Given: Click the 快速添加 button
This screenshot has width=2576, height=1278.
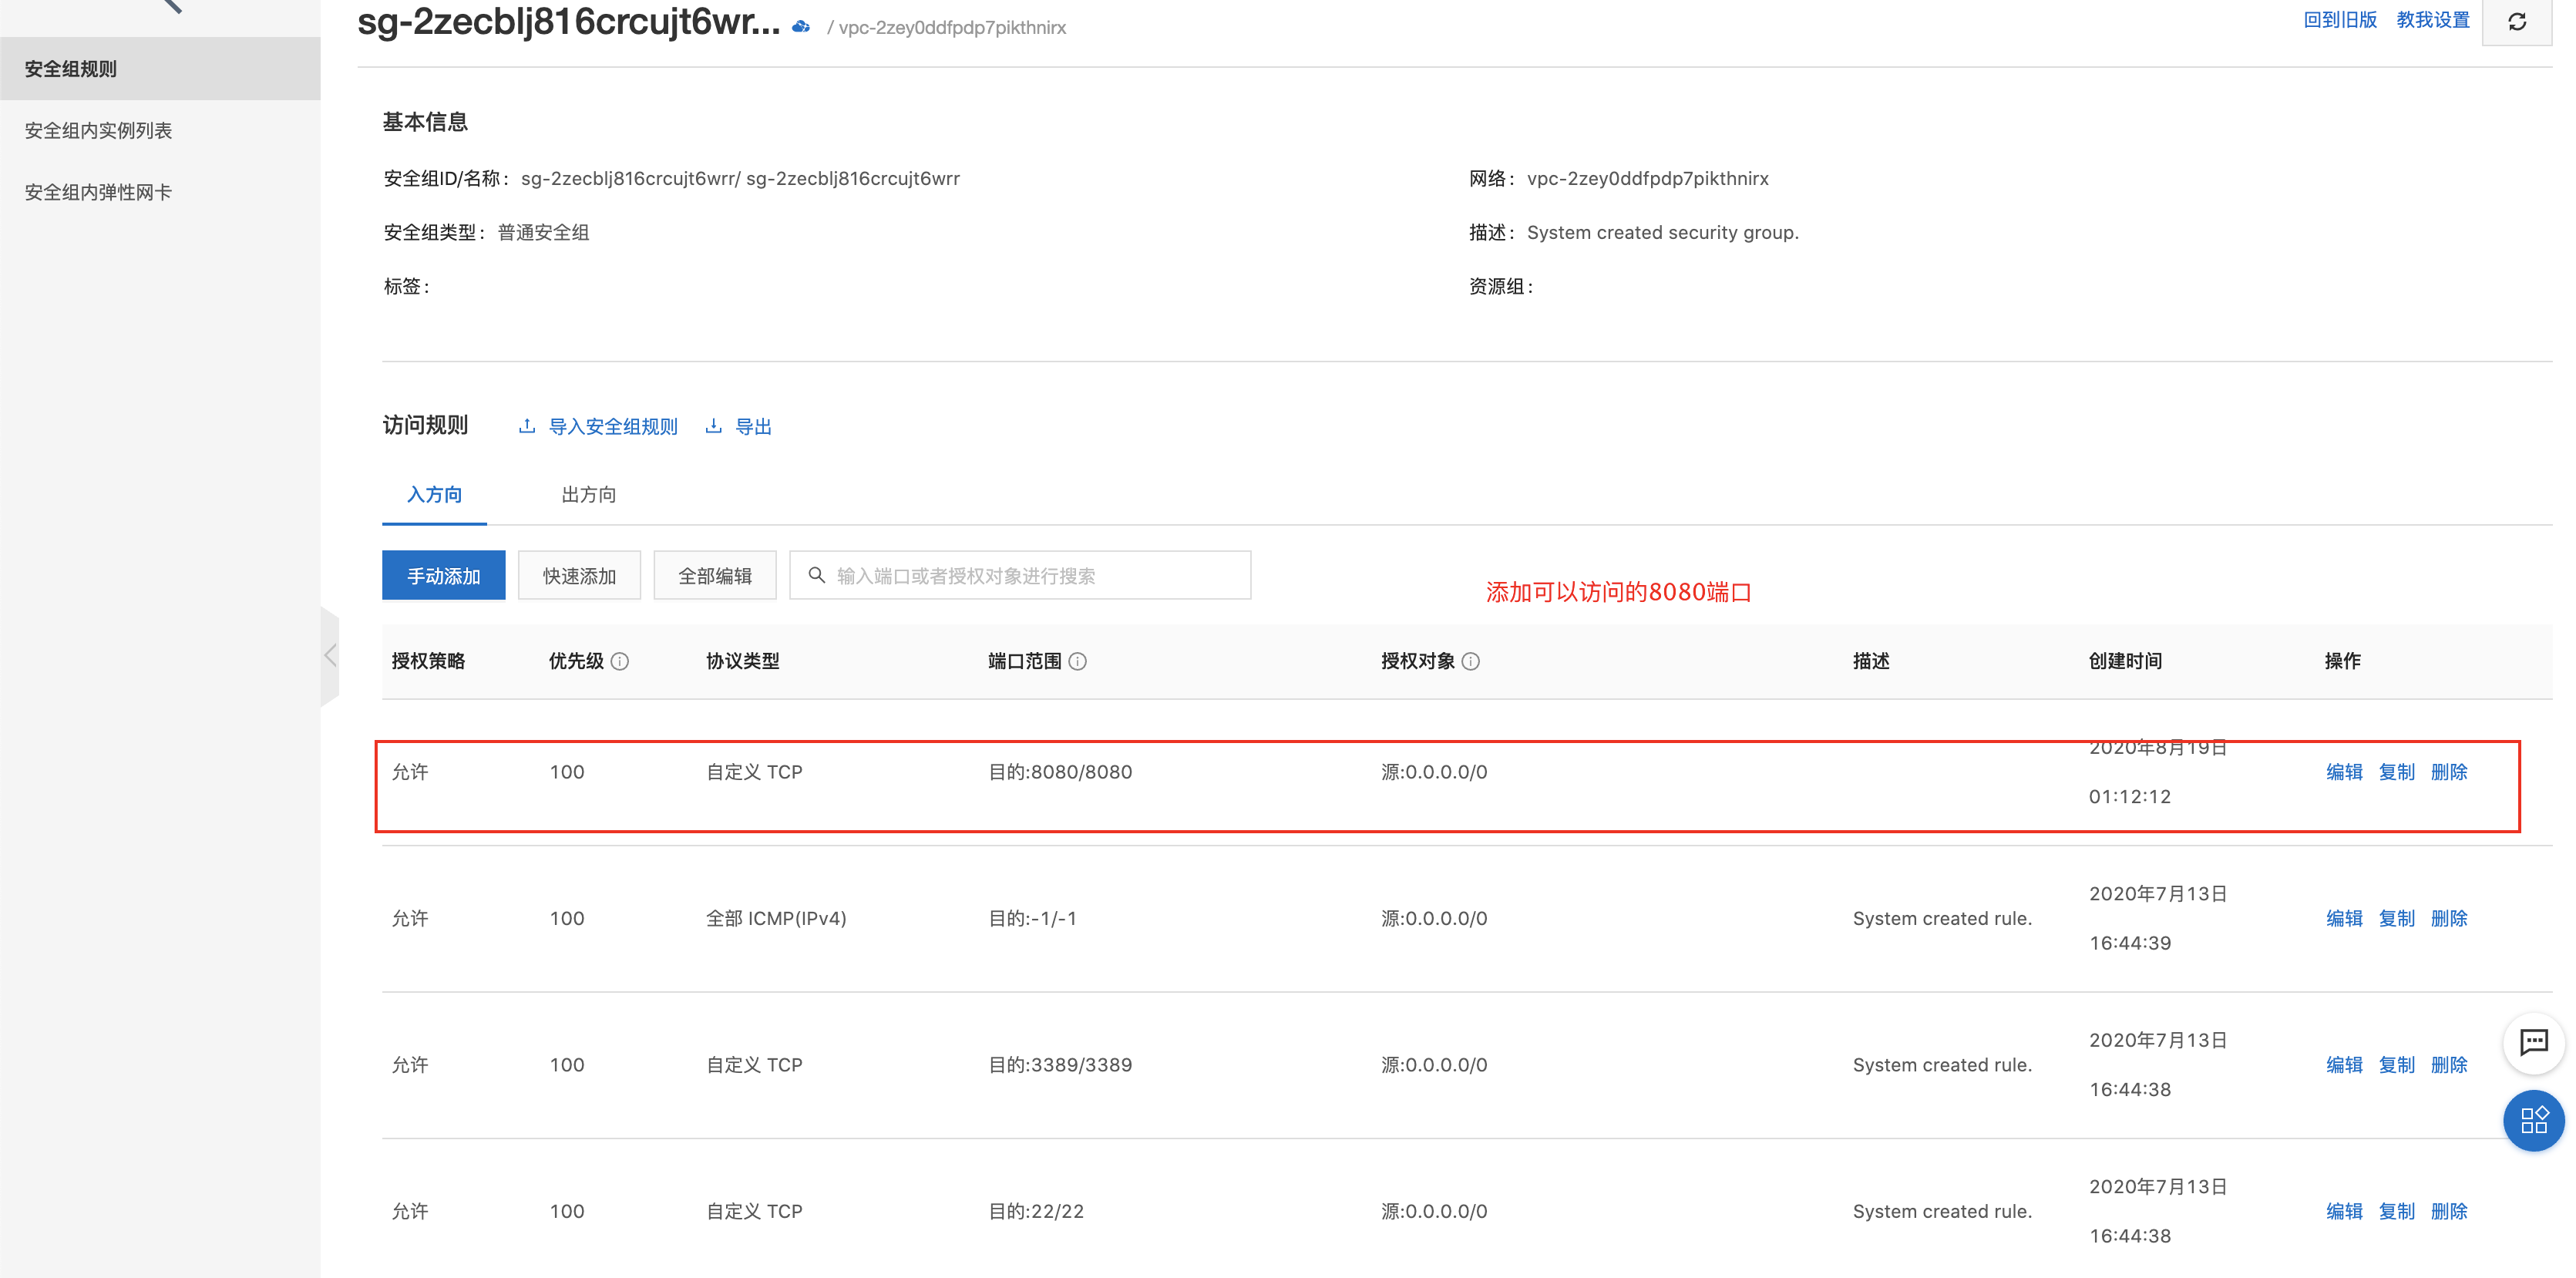Looking at the screenshot, I should pyautogui.click(x=579, y=576).
